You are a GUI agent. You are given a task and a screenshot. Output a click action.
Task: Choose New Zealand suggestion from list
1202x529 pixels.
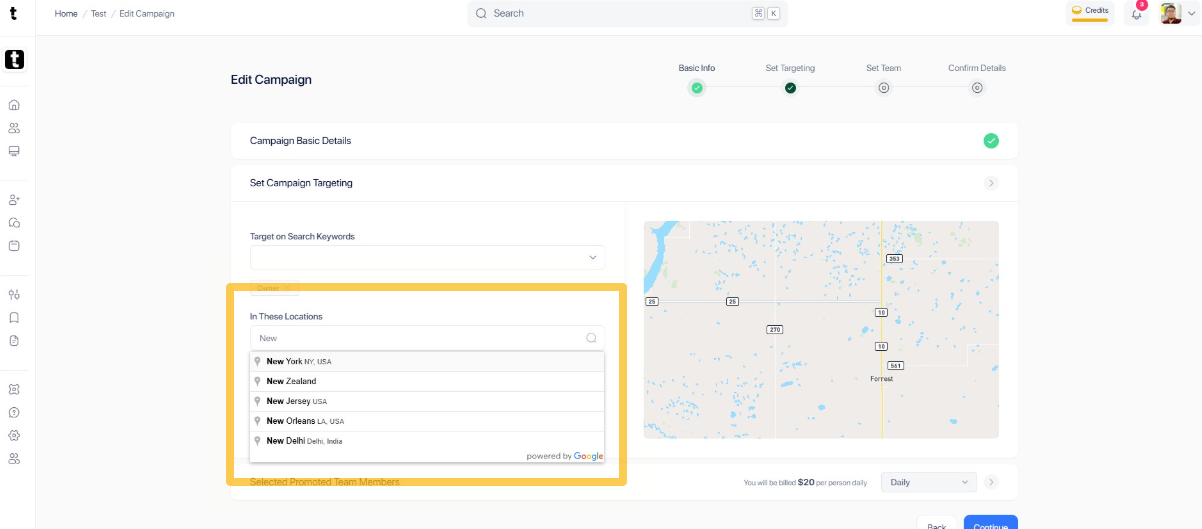point(427,381)
